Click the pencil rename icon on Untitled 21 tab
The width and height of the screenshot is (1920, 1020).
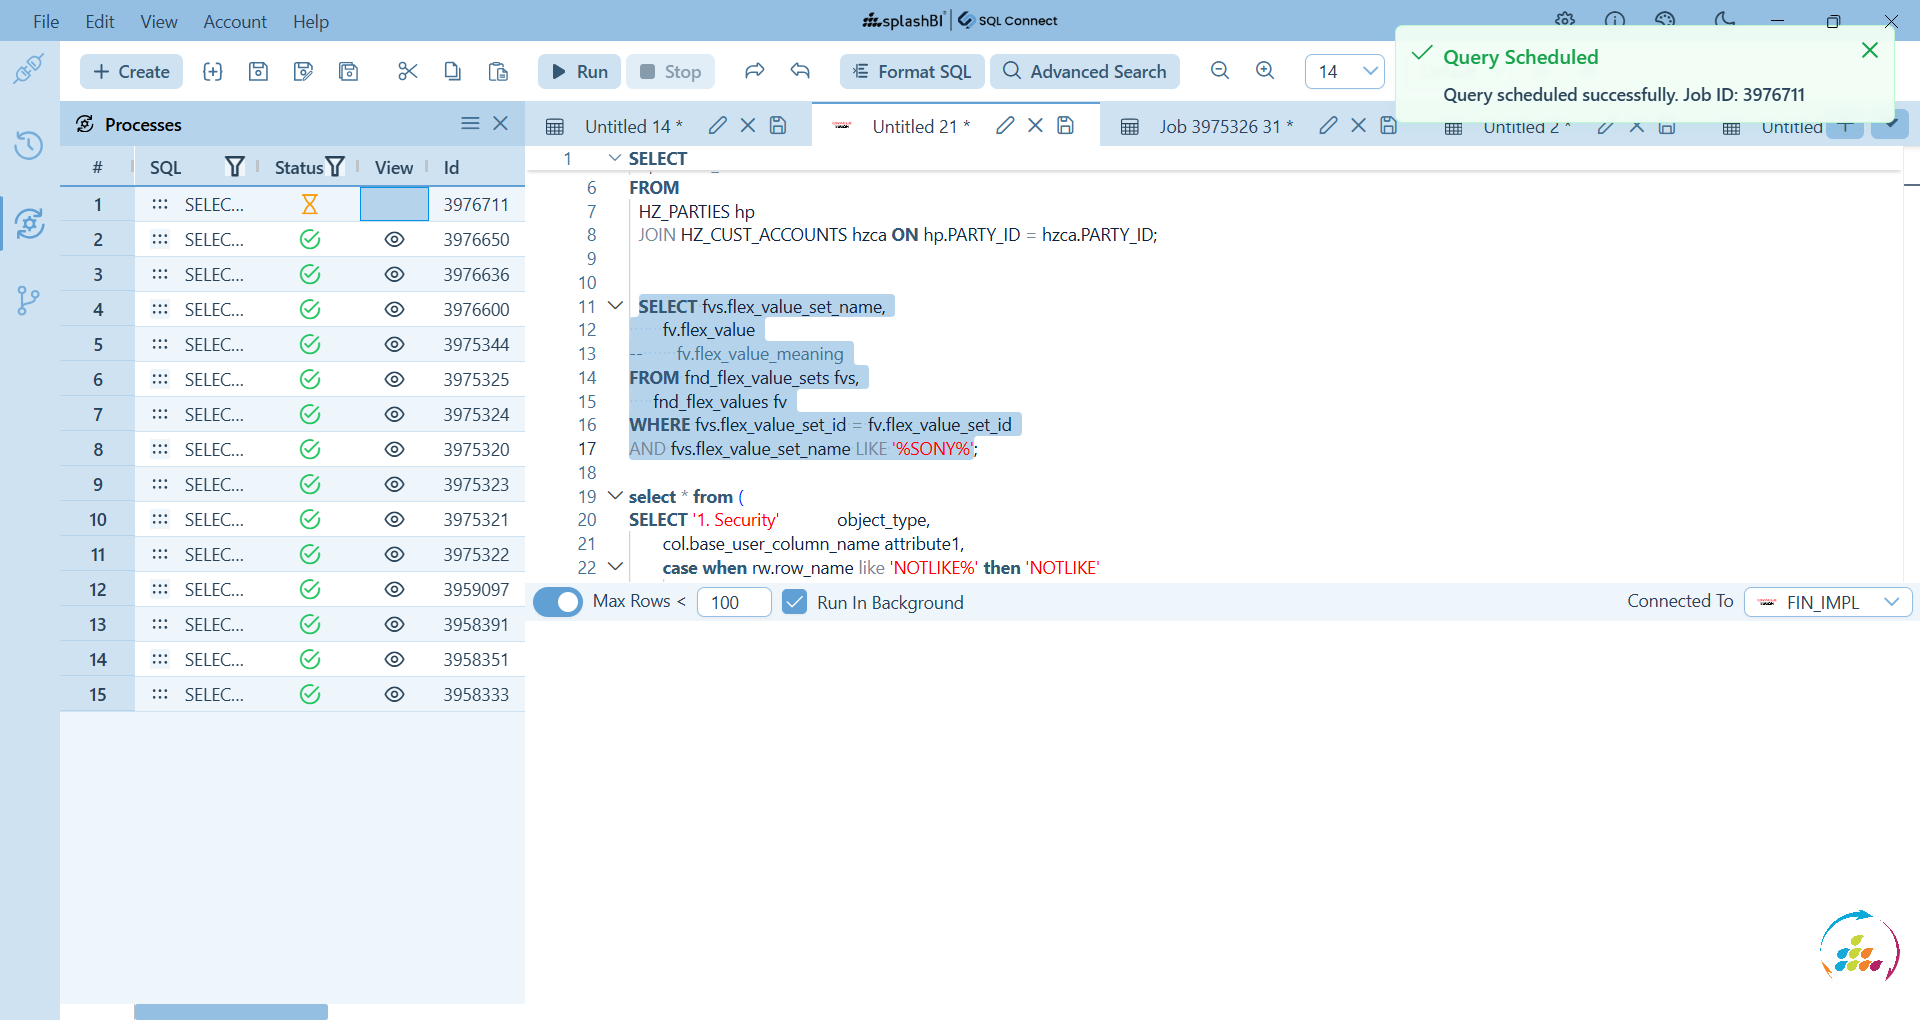click(x=1005, y=125)
